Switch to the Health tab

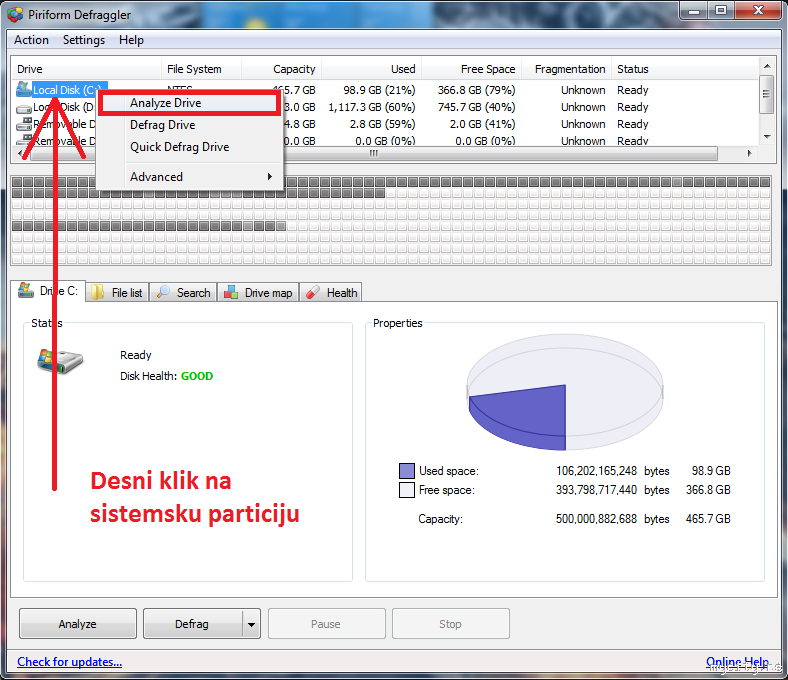tap(331, 293)
